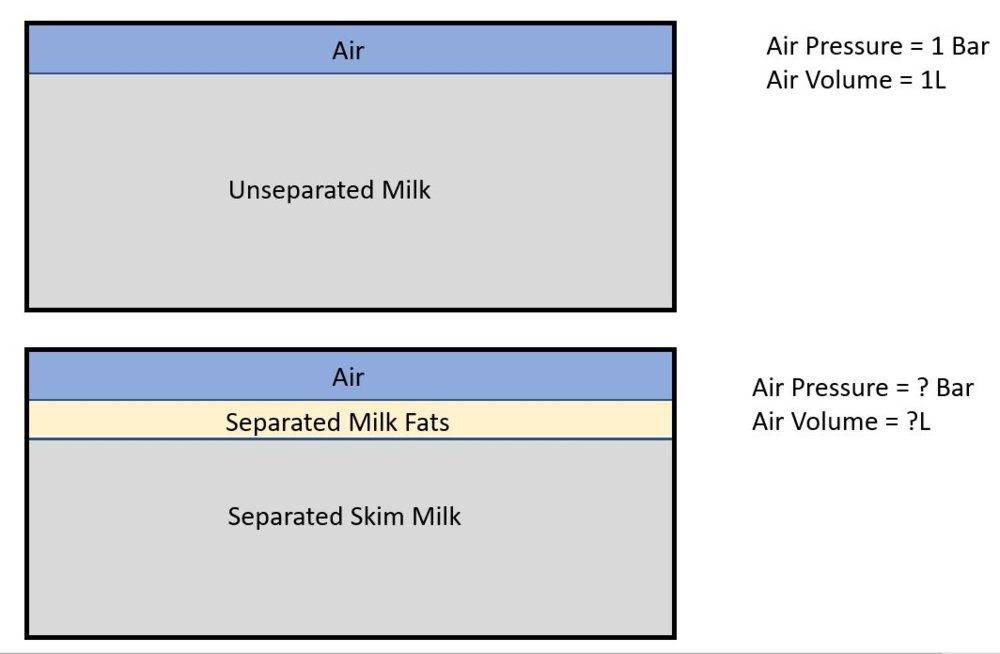1000x654 pixels.
Task: Click the "Air Pressure = 1 Bar" text
Action: (877, 46)
